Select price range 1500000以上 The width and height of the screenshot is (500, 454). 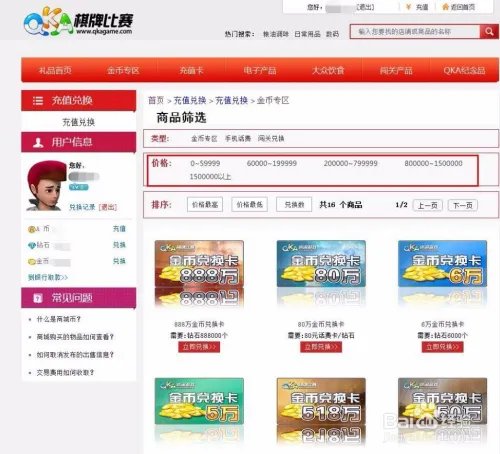pyautogui.click(x=210, y=177)
